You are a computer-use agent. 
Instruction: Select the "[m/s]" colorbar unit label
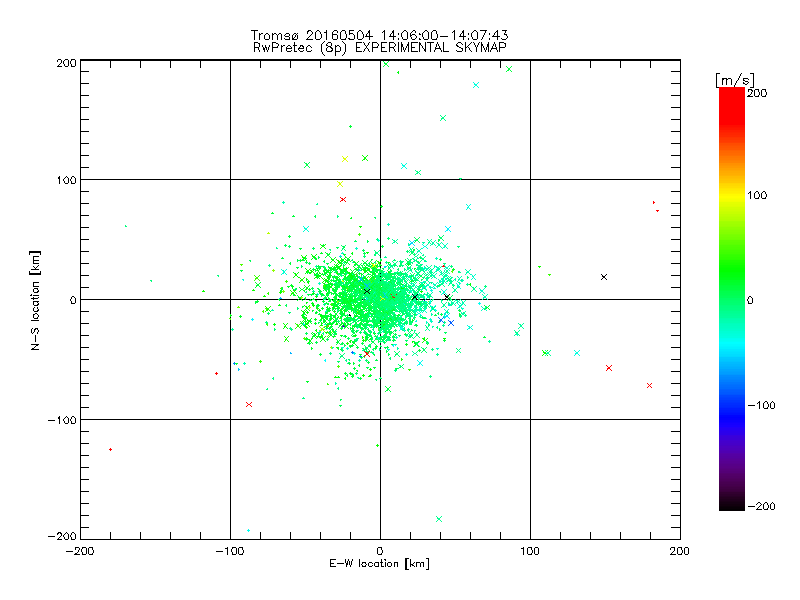pyautogui.click(x=735, y=80)
